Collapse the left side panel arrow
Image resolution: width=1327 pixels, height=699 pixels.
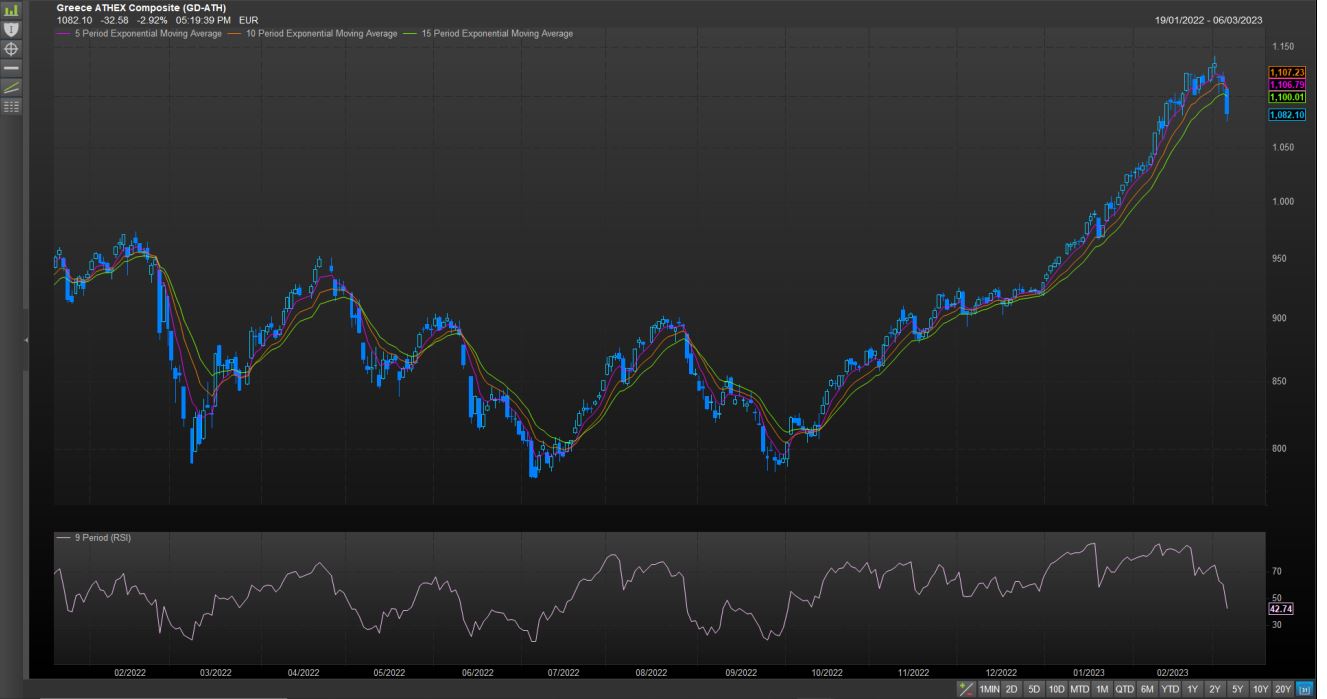(27, 341)
